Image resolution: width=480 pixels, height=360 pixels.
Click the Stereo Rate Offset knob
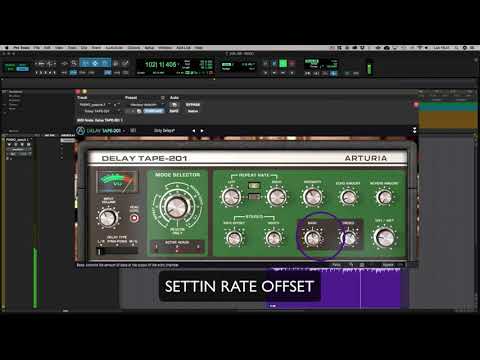pos(234,238)
